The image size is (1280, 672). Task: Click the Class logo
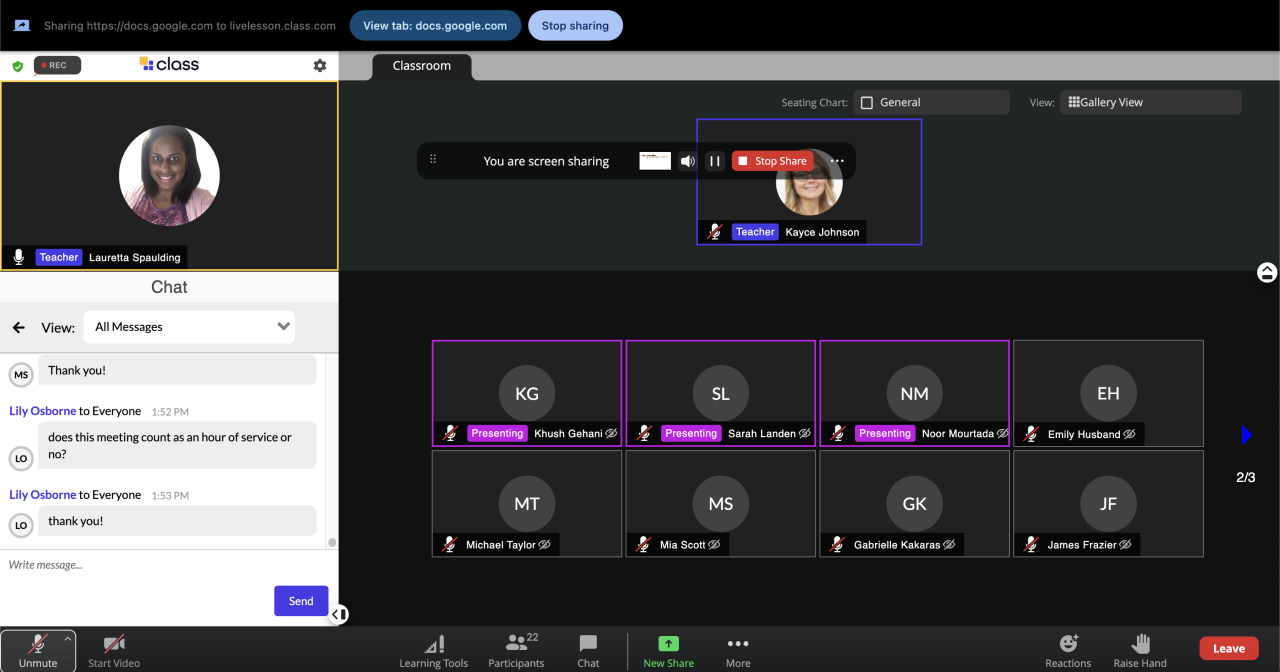coord(169,64)
